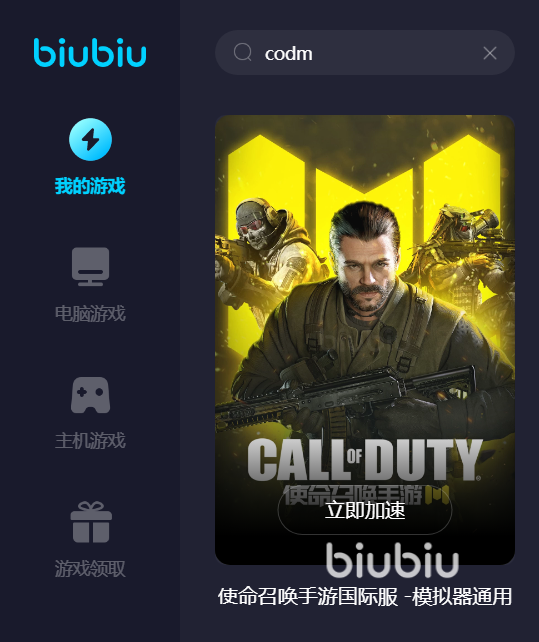Click the magnifier search icon
The image size is (539, 642).
pos(242,52)
